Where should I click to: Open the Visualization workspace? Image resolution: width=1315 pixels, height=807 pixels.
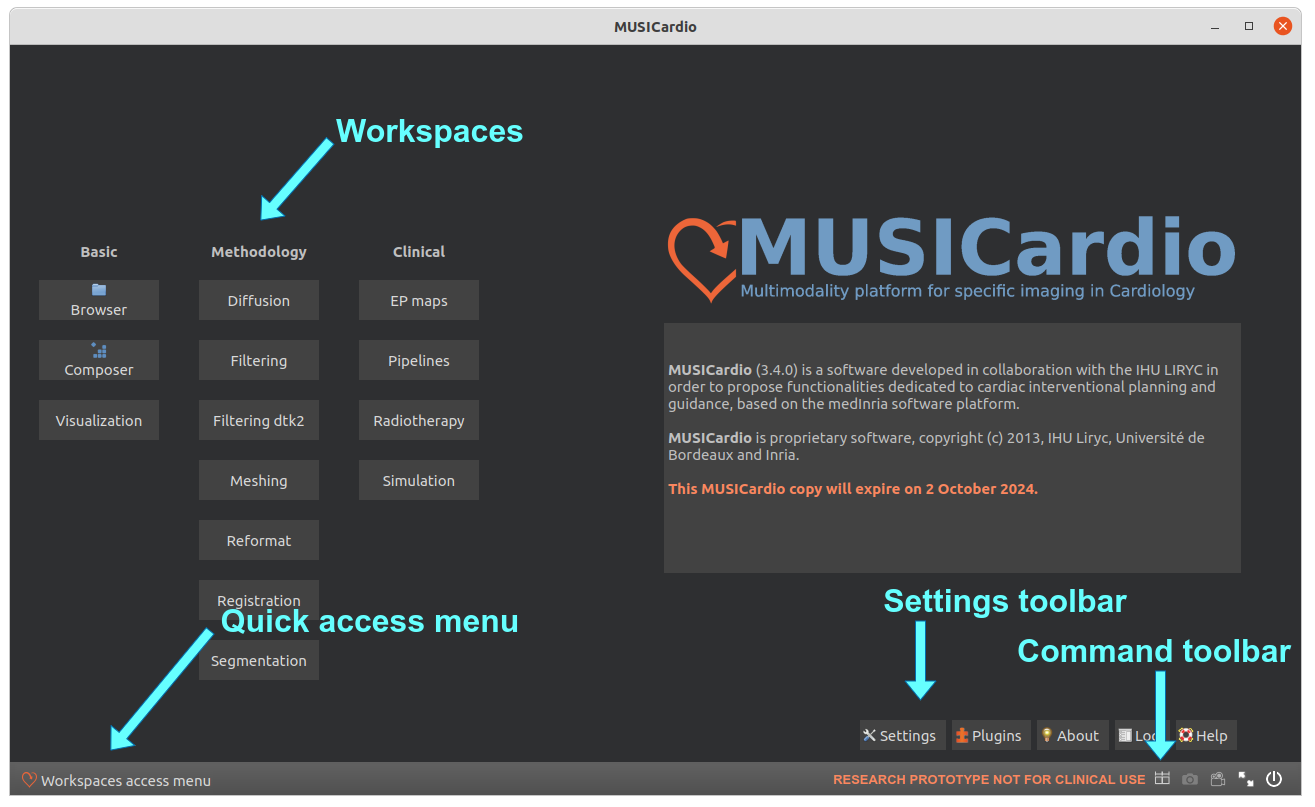coord(99,420)
